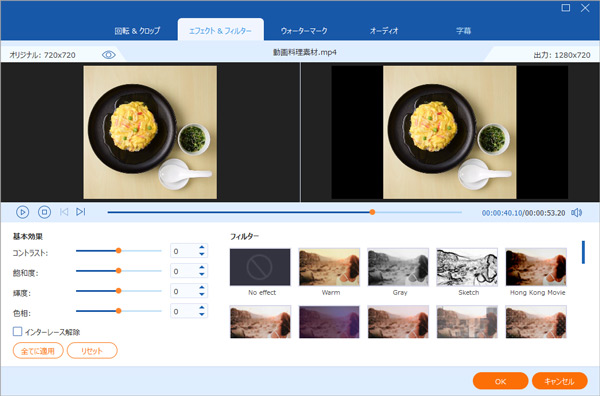Select the No effect filter

tap(260, 267)
